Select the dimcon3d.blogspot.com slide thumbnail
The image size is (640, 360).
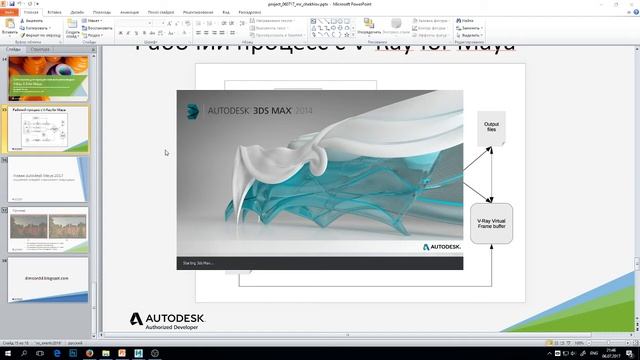pos(48,280)
